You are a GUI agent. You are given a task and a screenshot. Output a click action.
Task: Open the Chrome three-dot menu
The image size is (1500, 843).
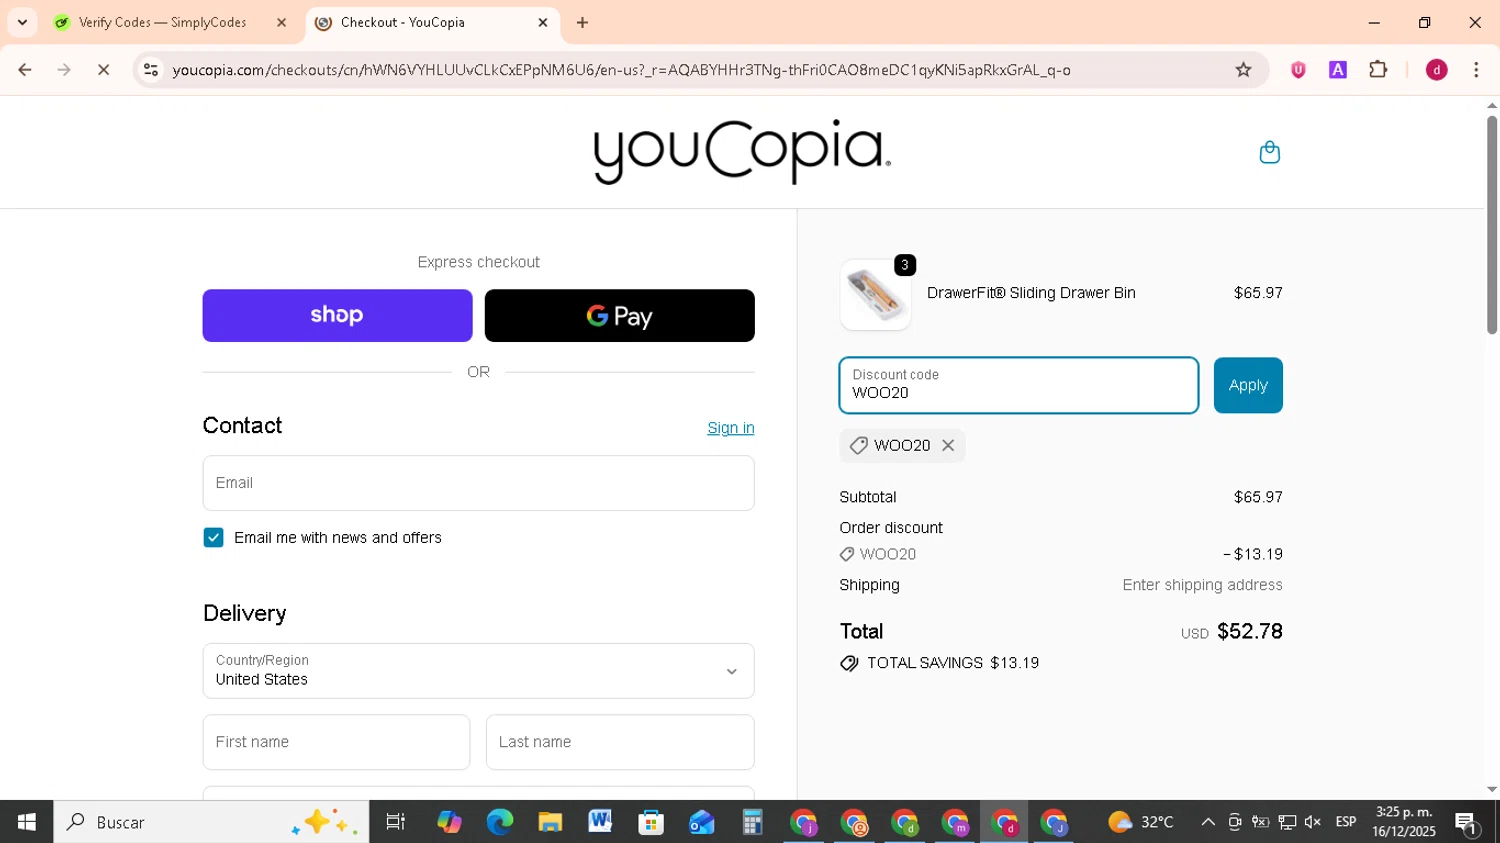point(1476,70)
